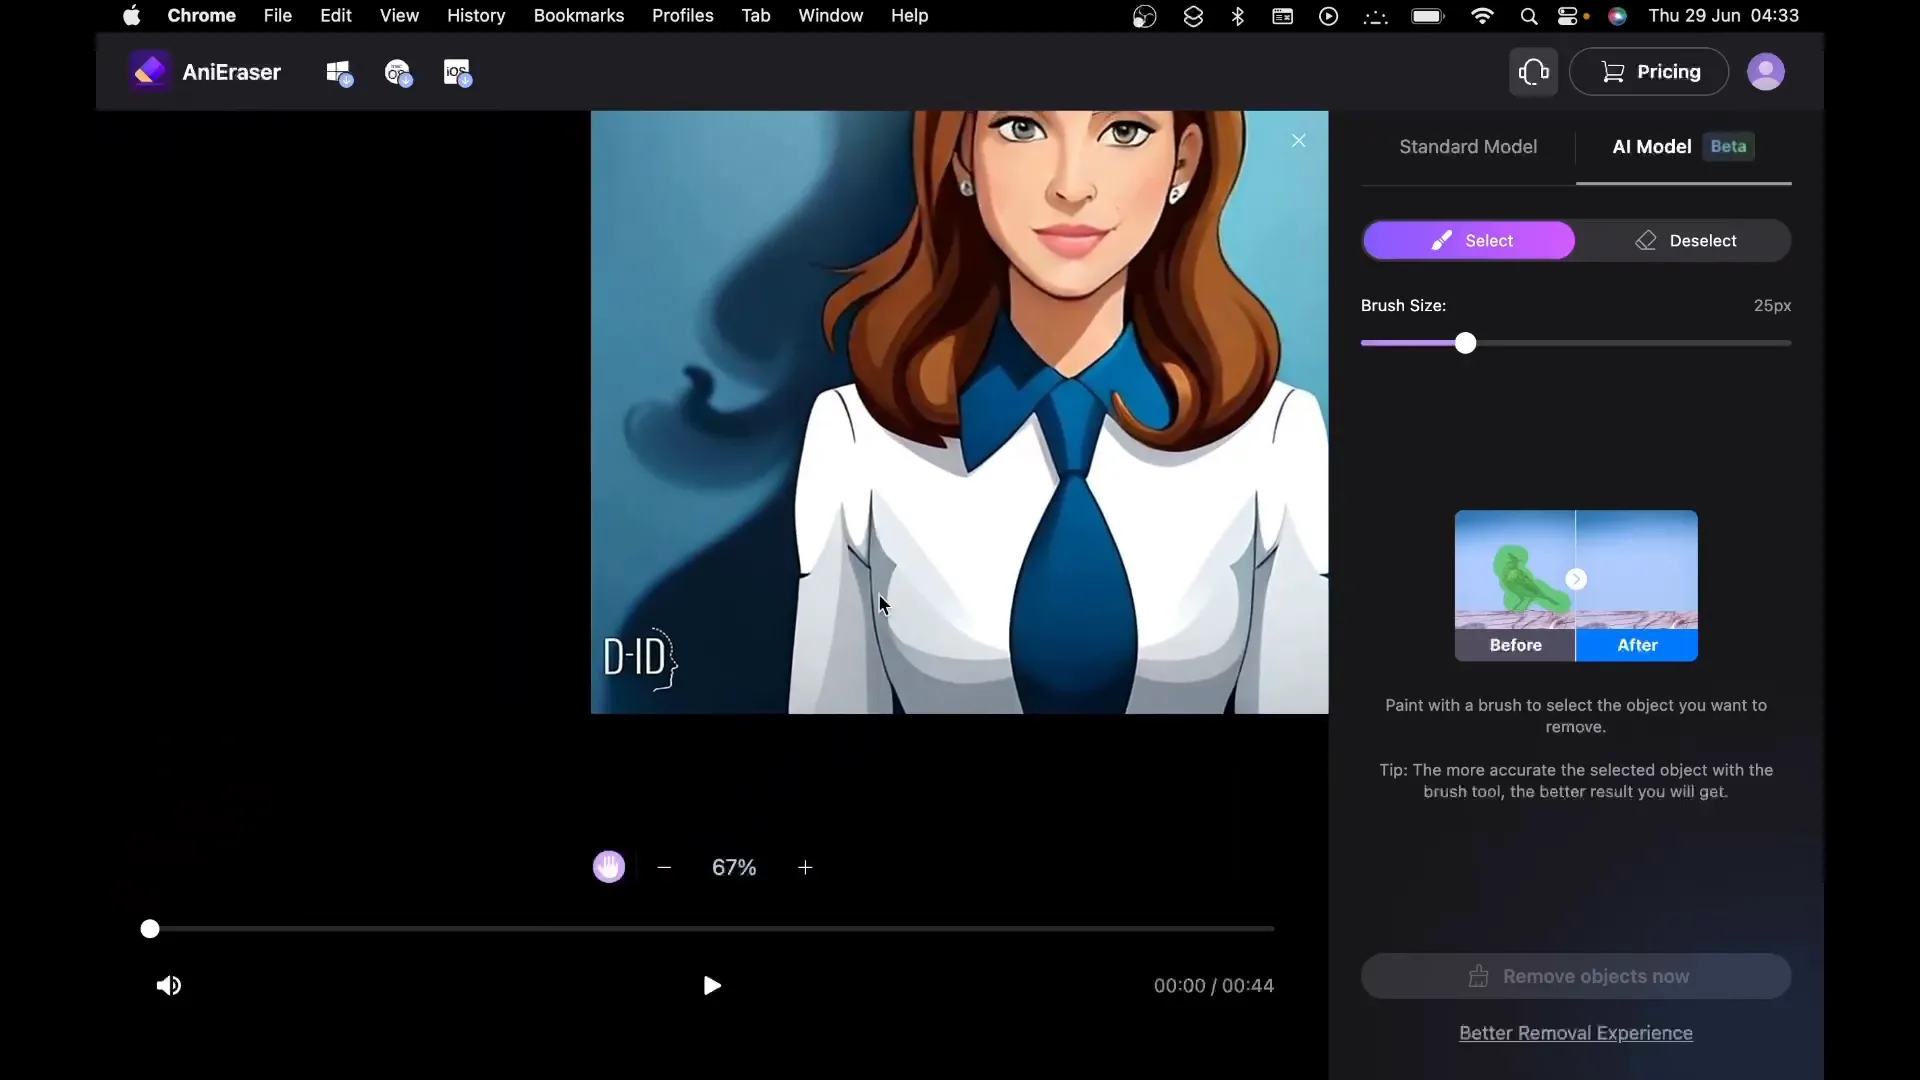
Task: Open the macOS download icon
Action: pyautogui.click(x=399, y=73)
